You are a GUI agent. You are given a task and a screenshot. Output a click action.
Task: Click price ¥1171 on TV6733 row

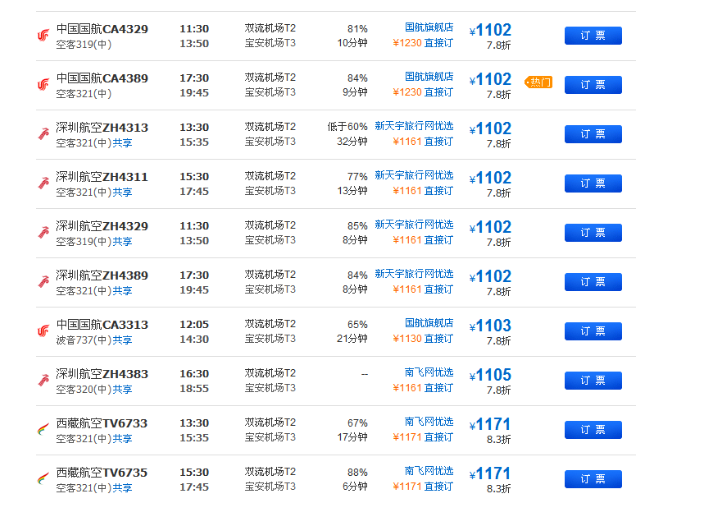click(x=490, y=424)
